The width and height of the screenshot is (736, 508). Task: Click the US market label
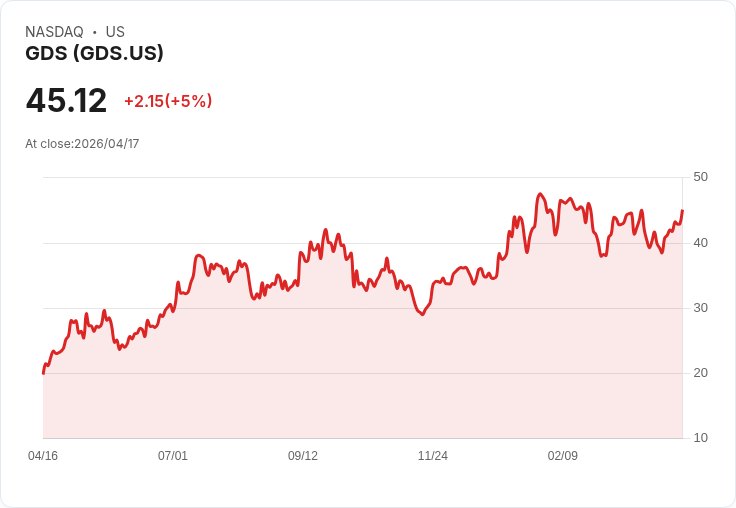(x=115, y=32)
